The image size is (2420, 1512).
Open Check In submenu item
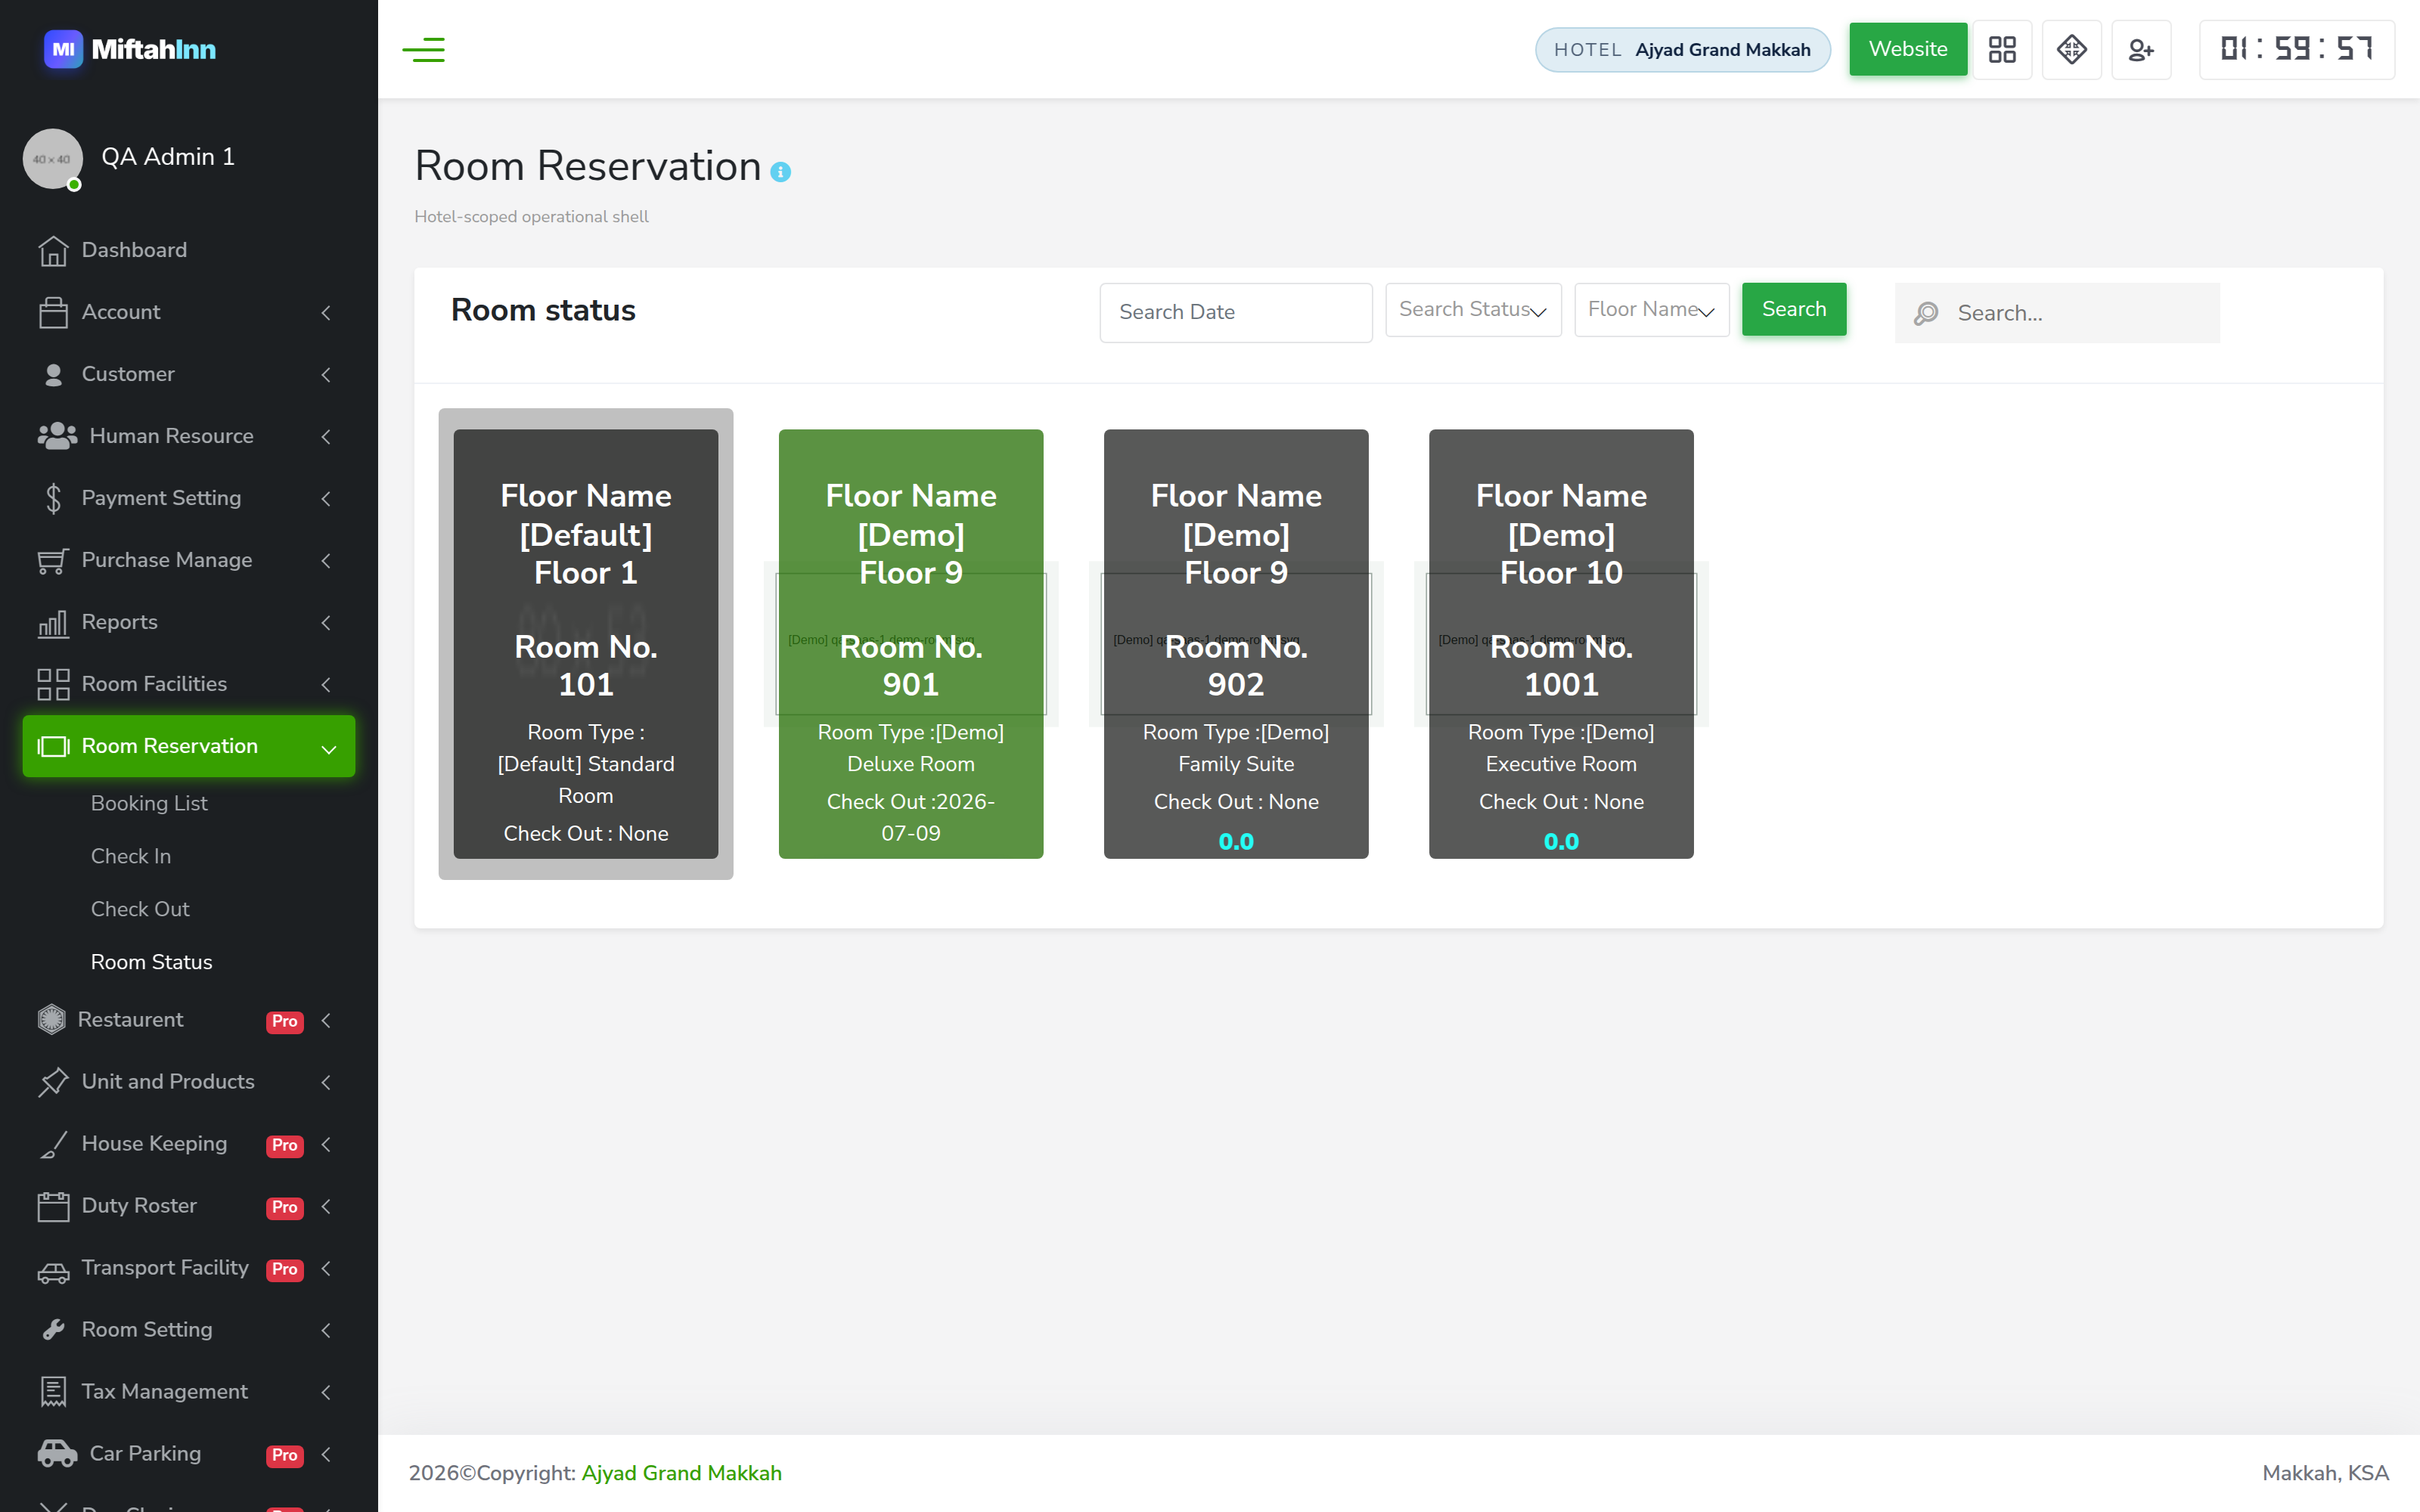[x=131, y=856]
